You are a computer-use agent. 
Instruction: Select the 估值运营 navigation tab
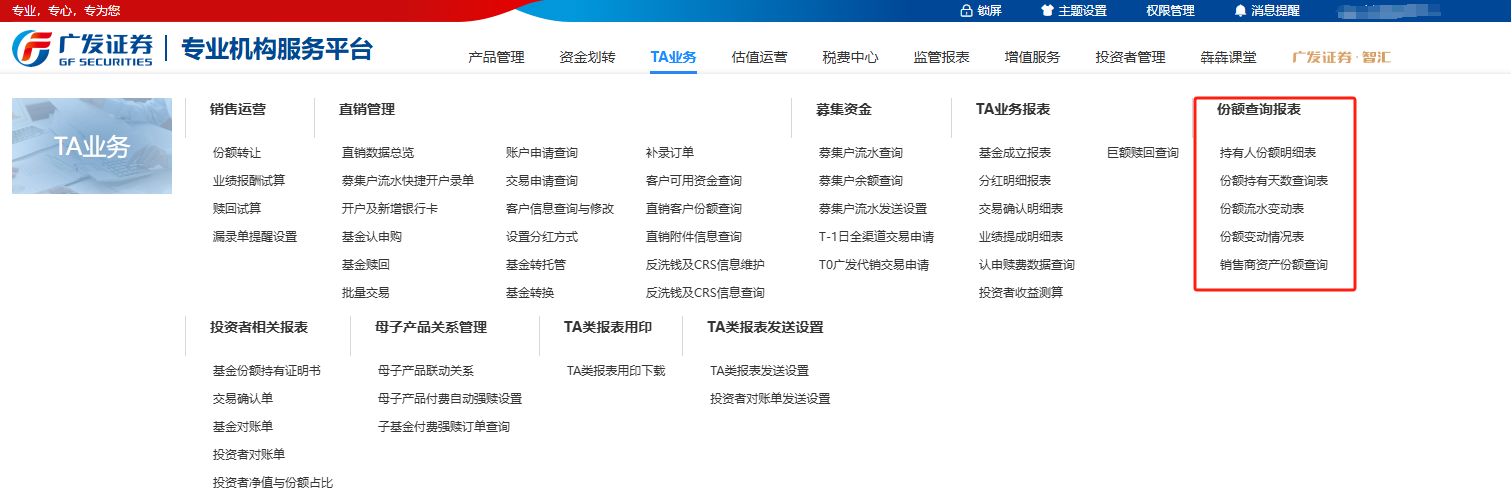(x=759, y=57)
